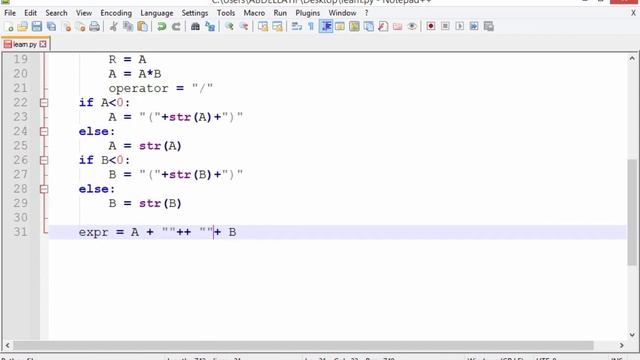Click the Save All toolbar icon
The image size is (640, 360).
[x=51, y=27]
